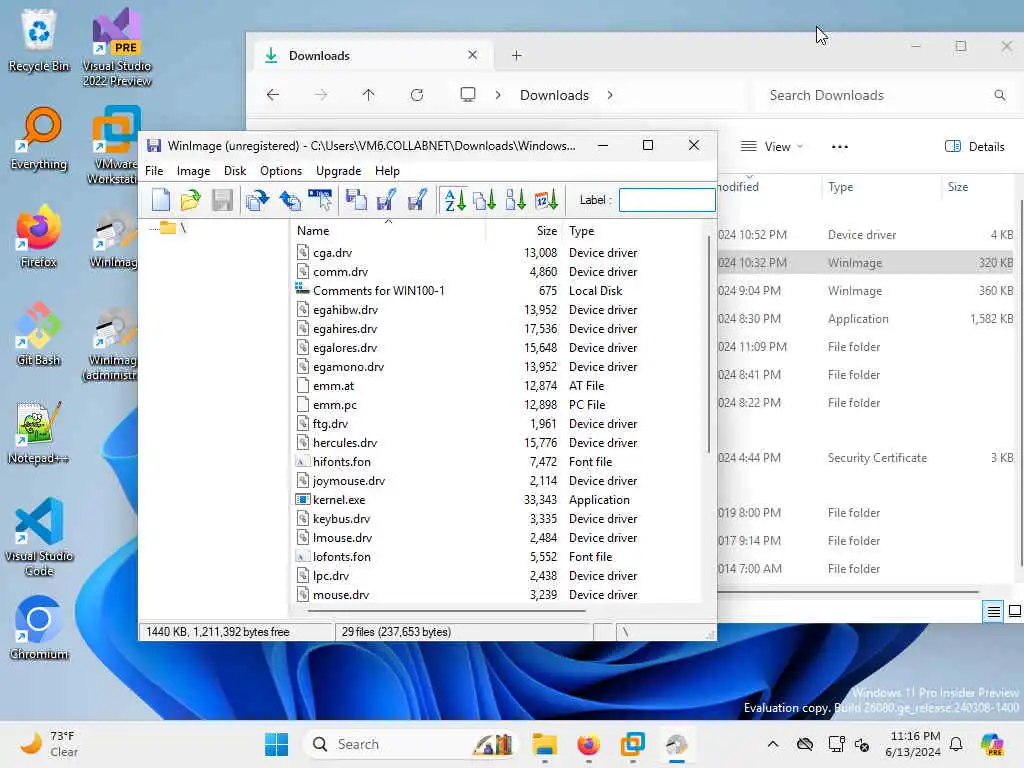The height and width of the screenshot is (768, 1024).
Task: Select the emm.at file
Action: coord(333,386)
